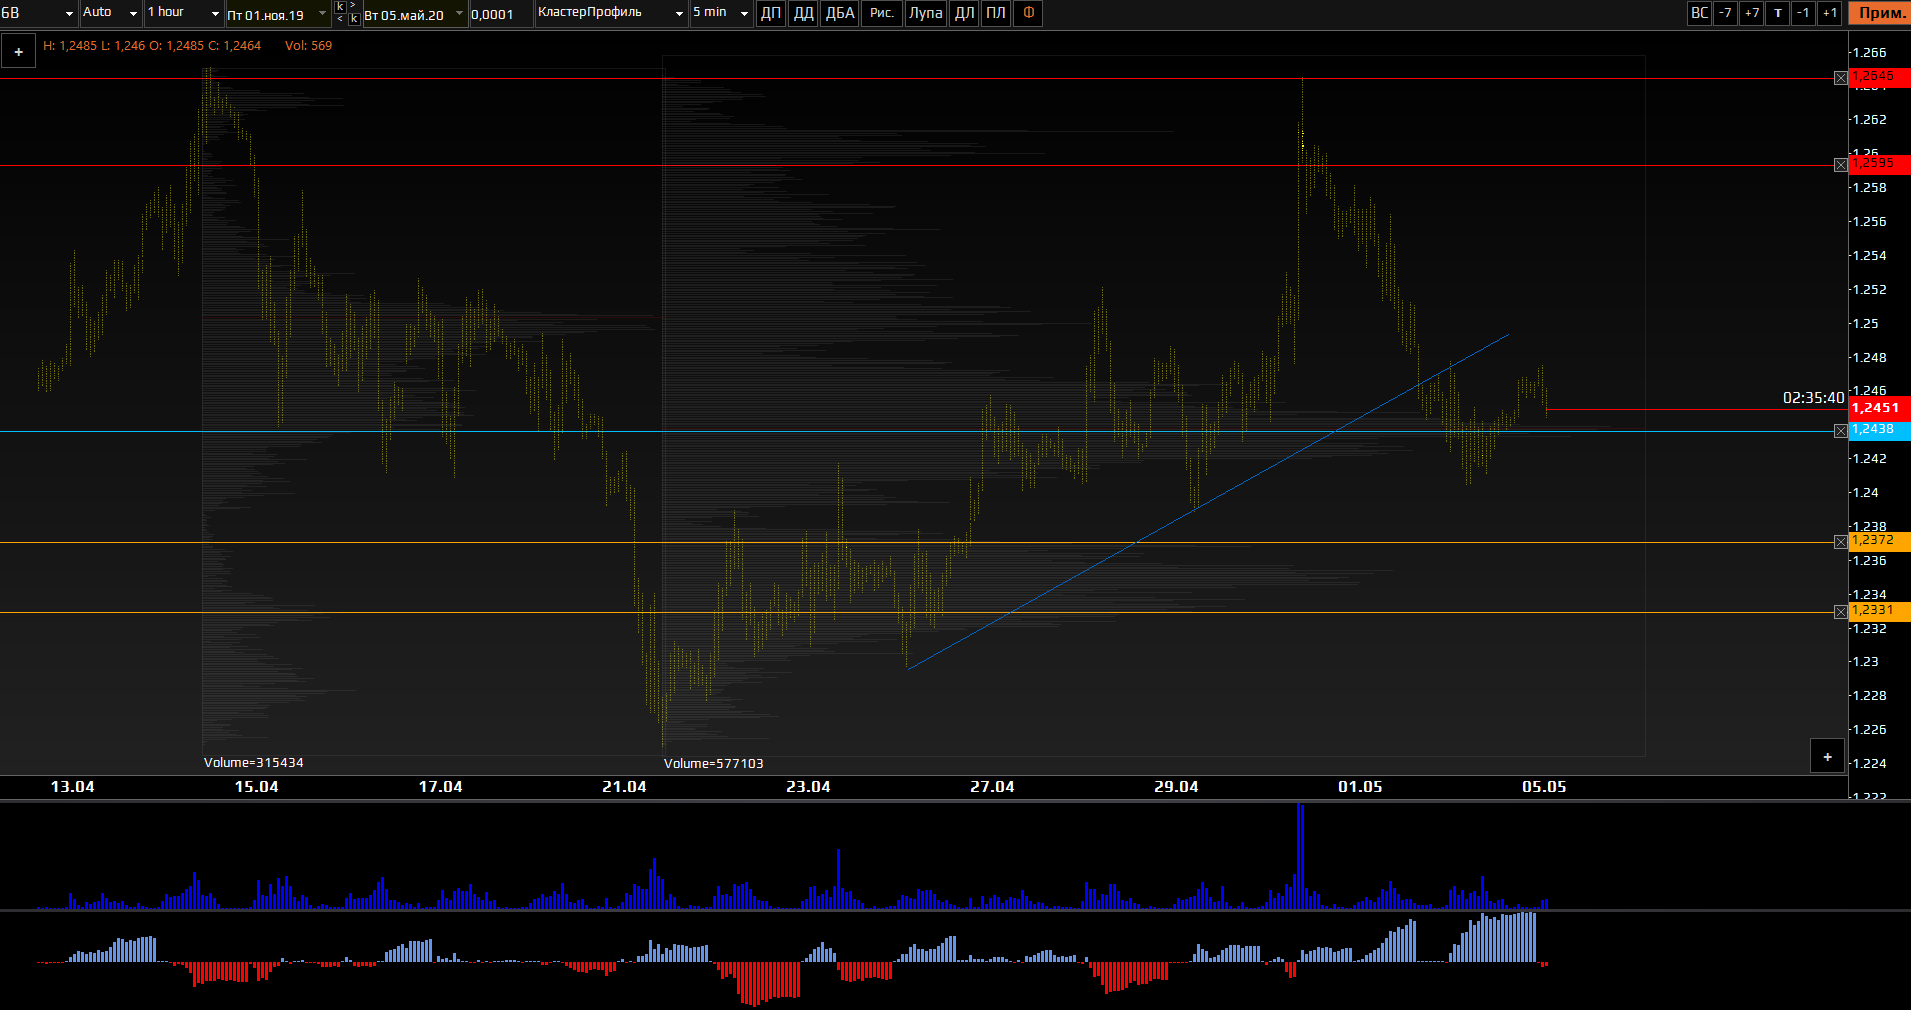Remove the 1,2438 level line marker

[x=1841, y=431]
